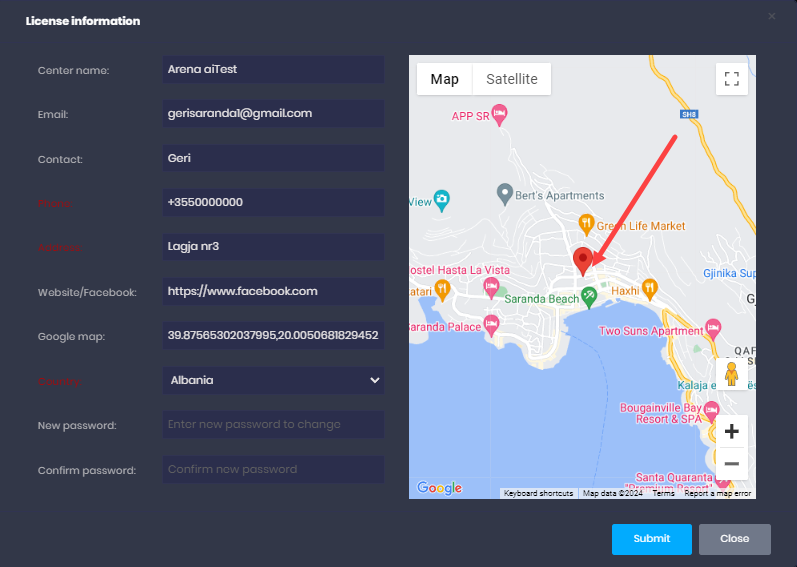This screenshot has width=797, height=567.
Task: Click the Center name text field
Action: coord(273,69)
